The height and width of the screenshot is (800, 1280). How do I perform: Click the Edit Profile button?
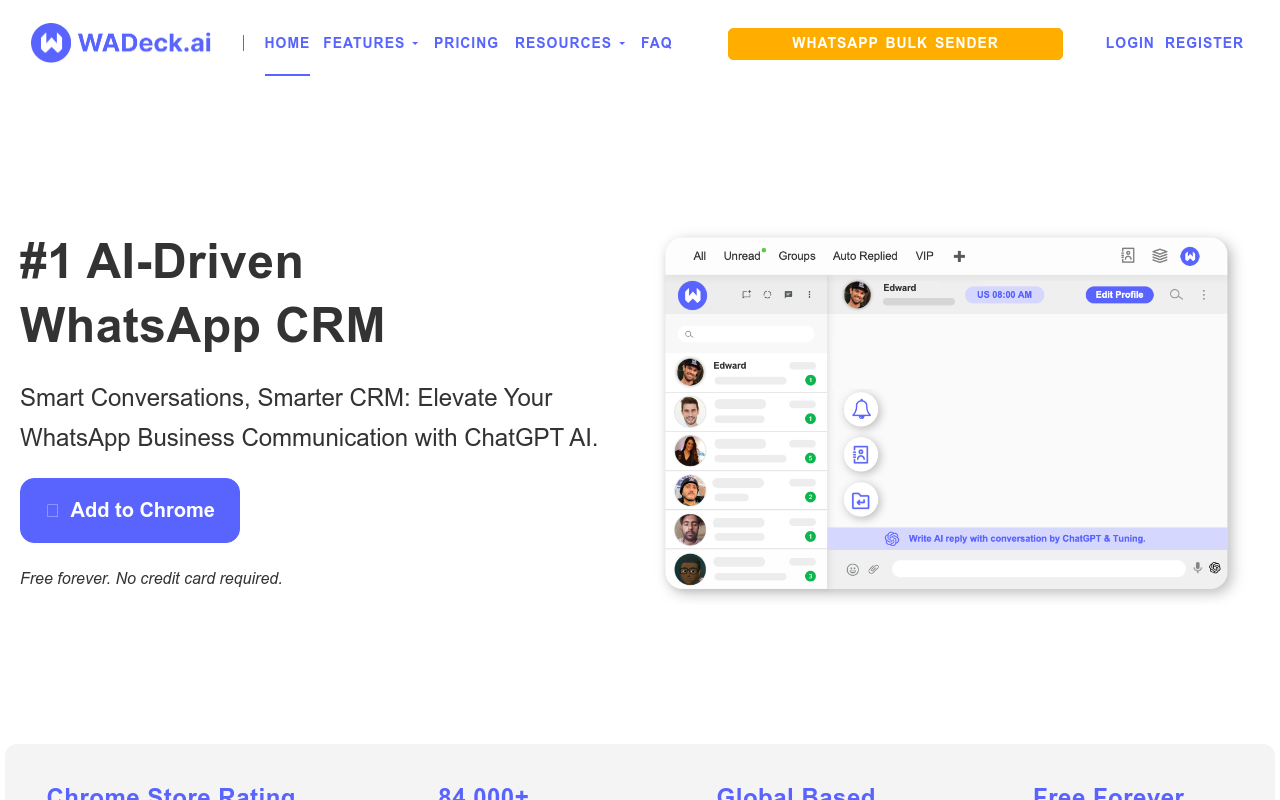pos(1120,295)
